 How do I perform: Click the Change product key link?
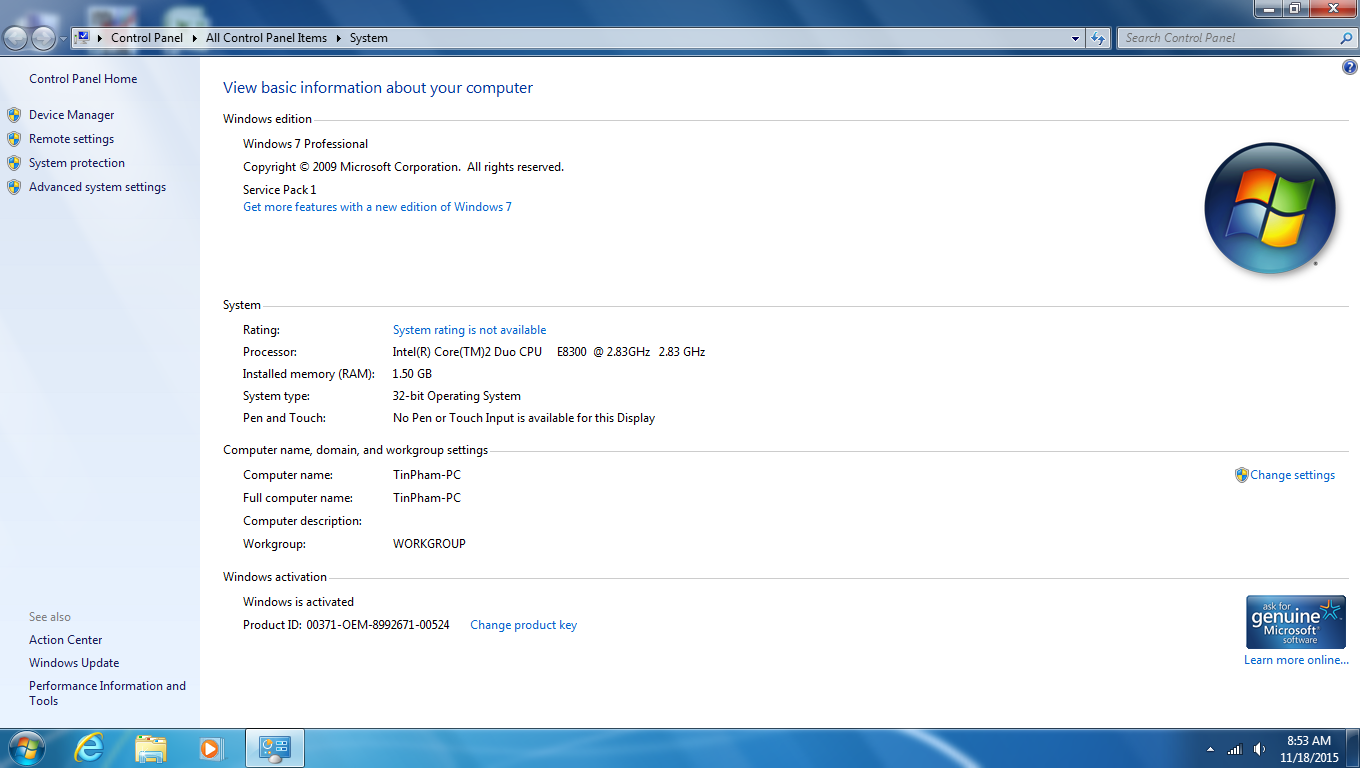(x=523, y=625)
